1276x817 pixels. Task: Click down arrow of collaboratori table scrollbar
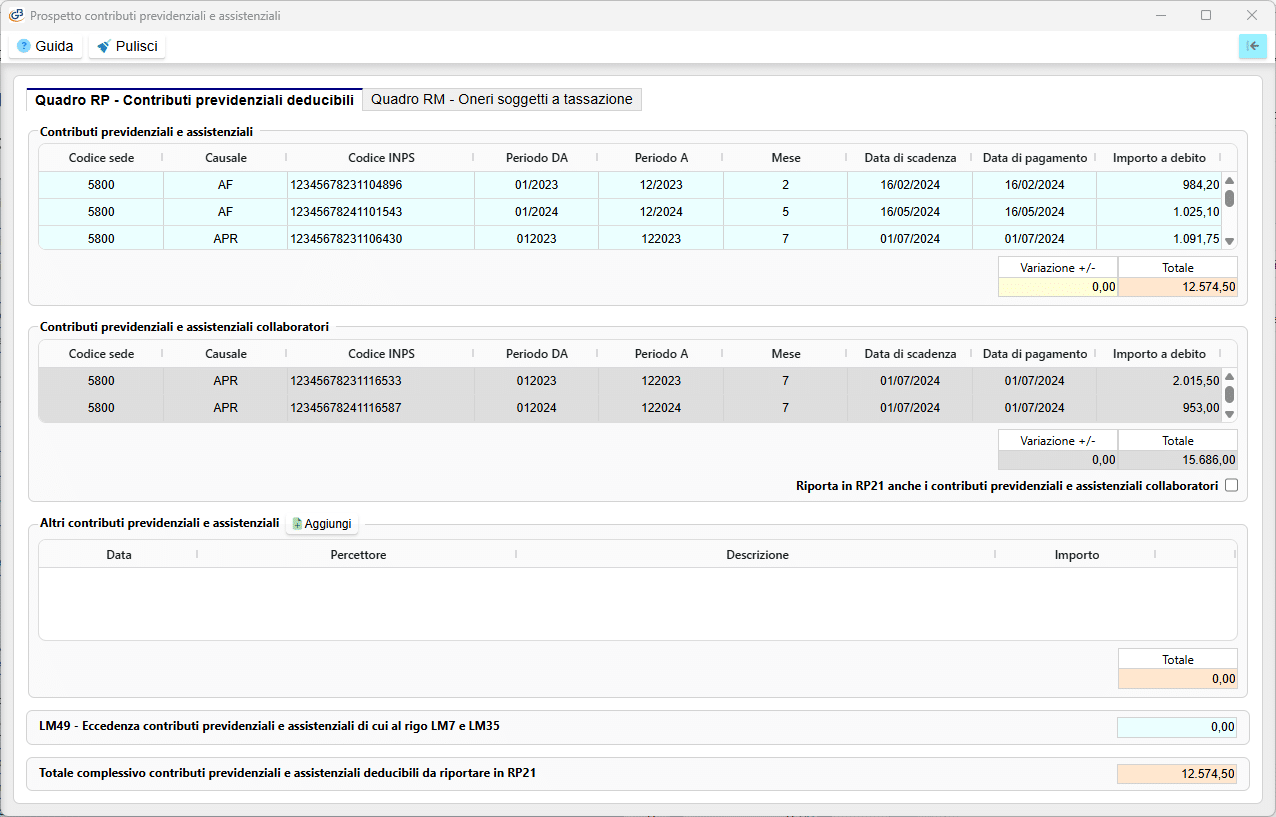(x=1230, y=414)
